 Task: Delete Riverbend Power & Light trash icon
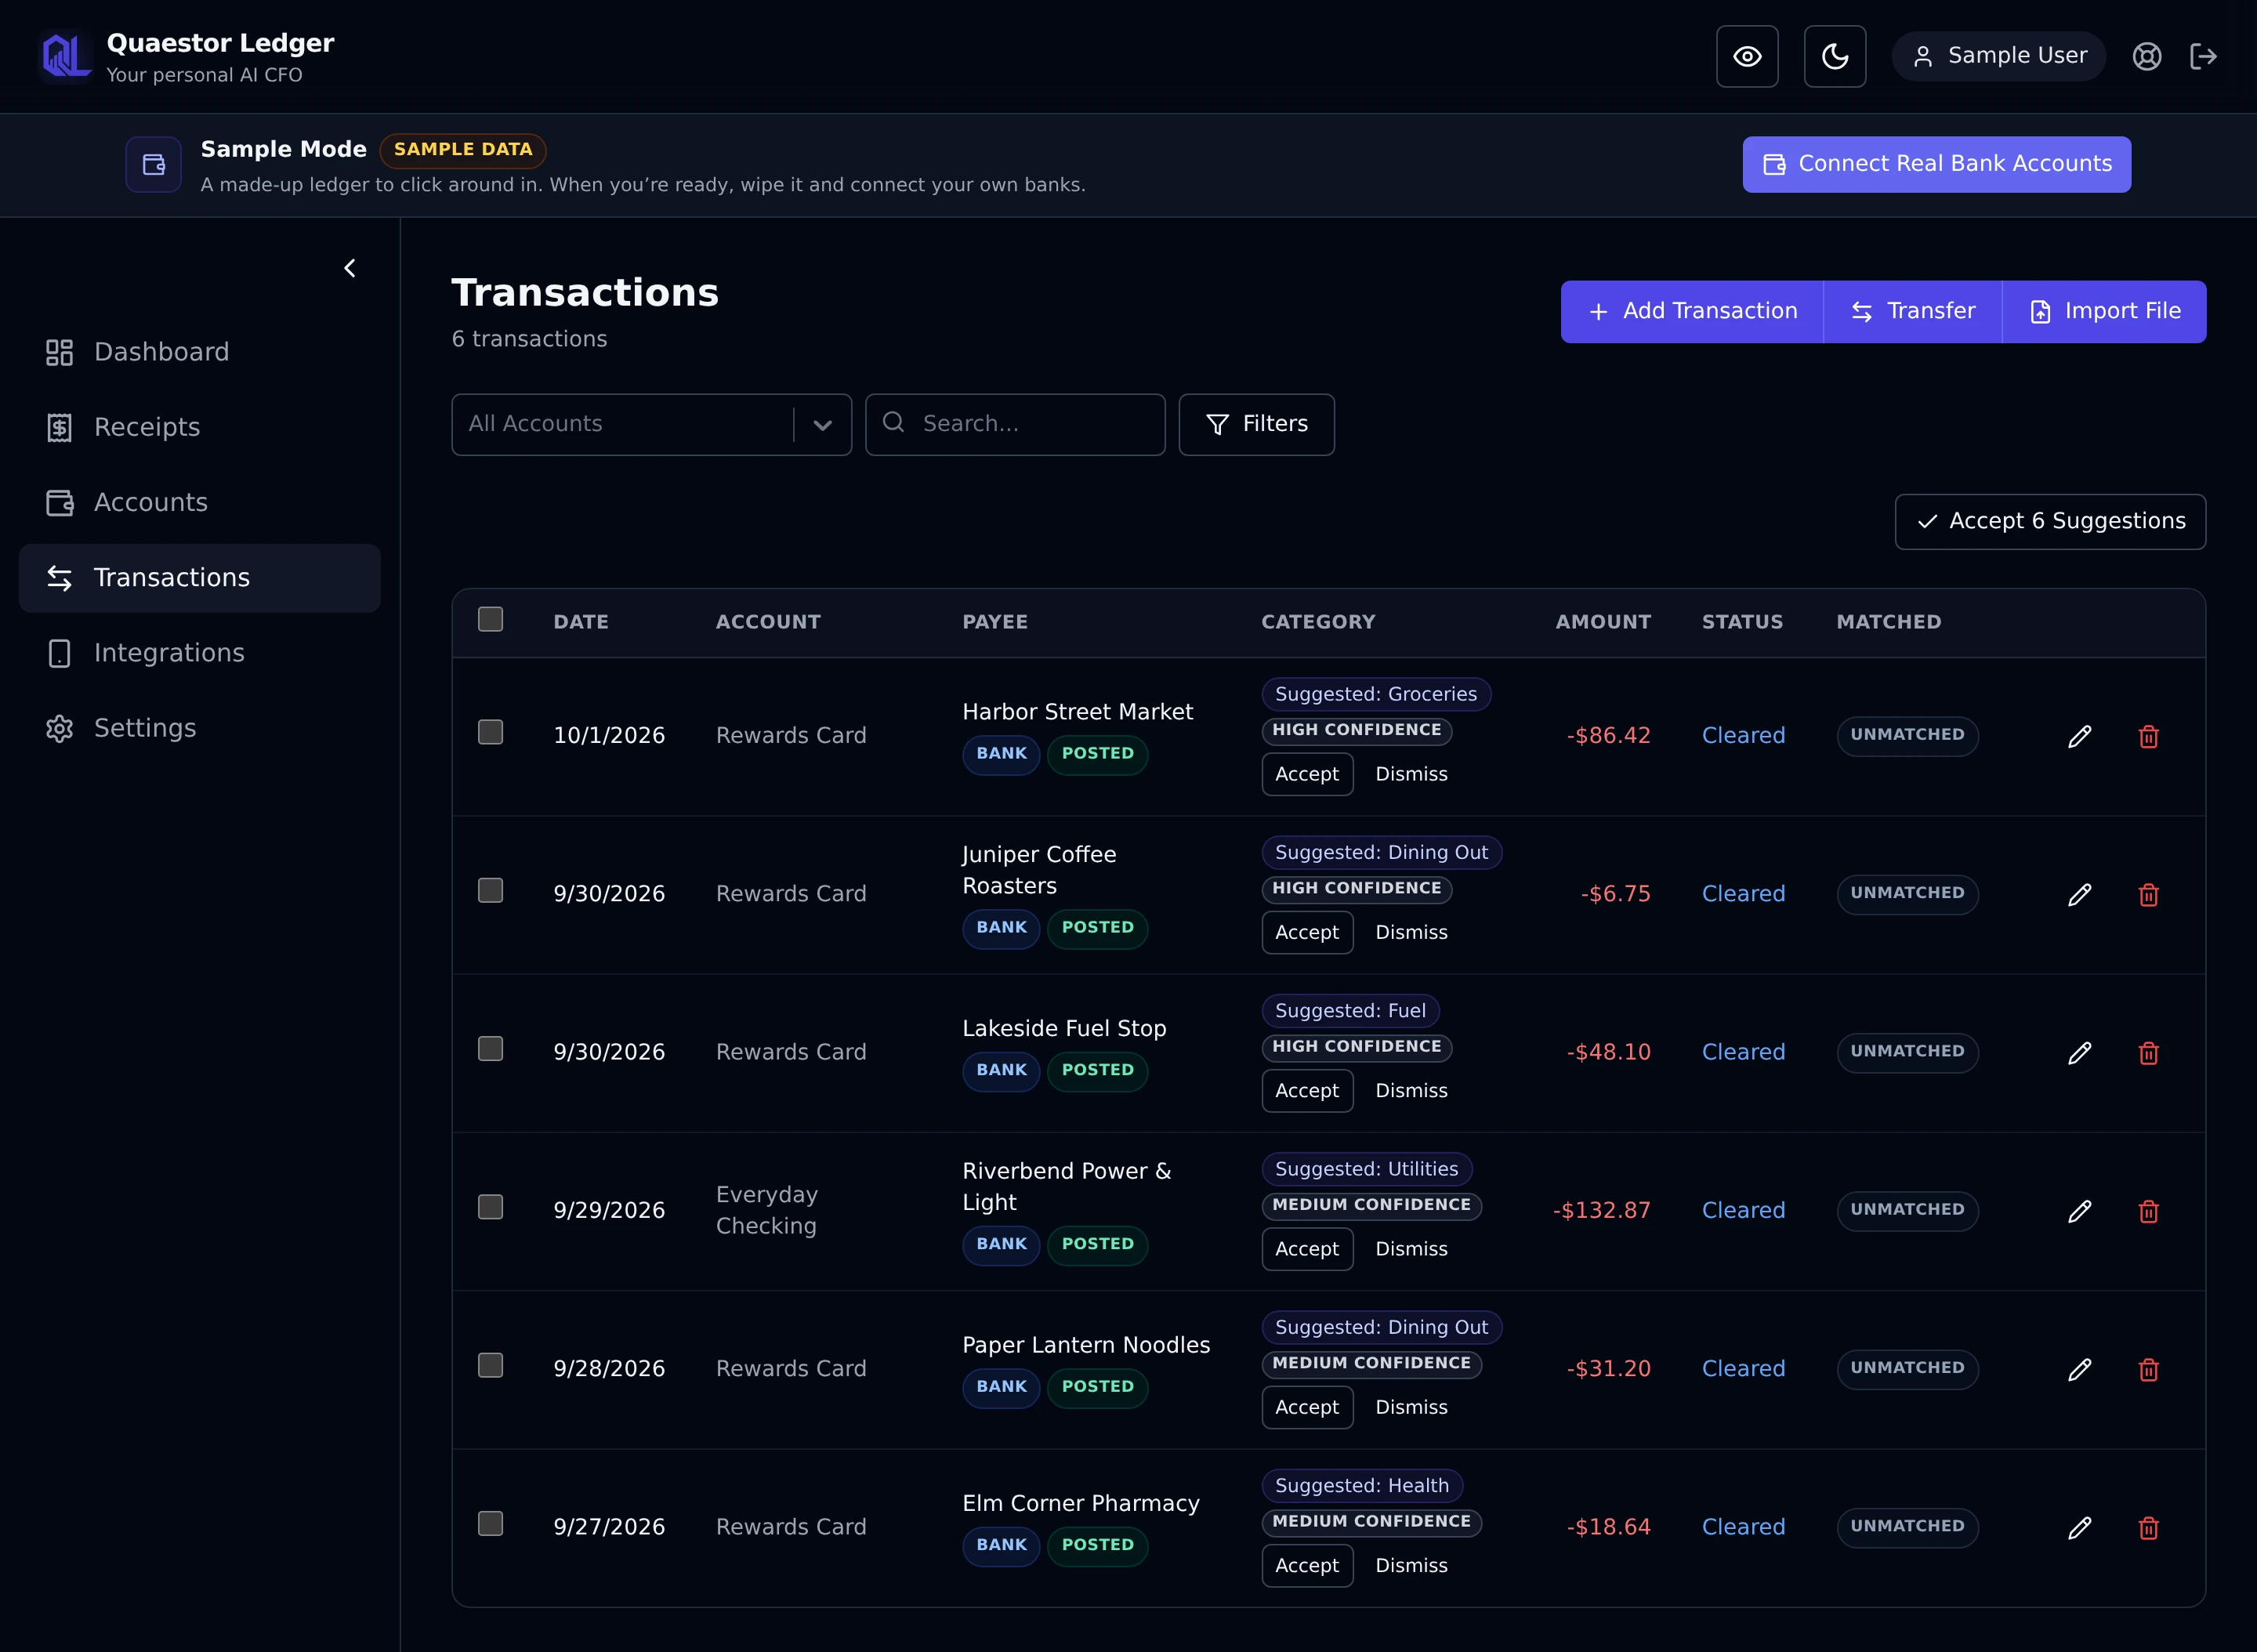click(2148, 1211)
